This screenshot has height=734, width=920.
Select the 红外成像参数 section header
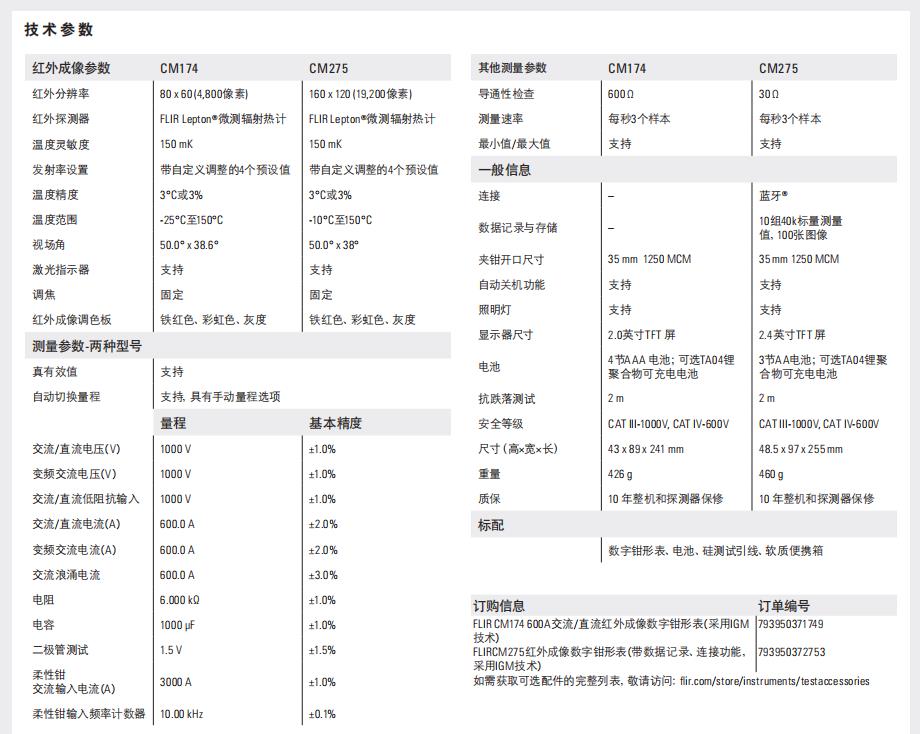pos(71,68)
